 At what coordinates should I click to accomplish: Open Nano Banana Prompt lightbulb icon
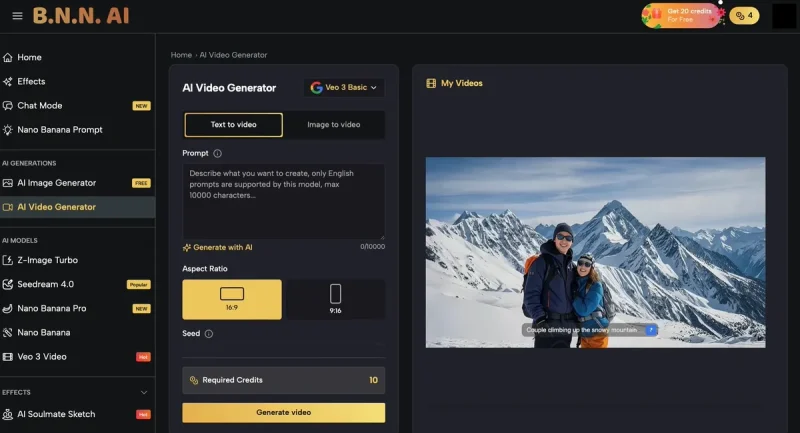pos(9,130)
